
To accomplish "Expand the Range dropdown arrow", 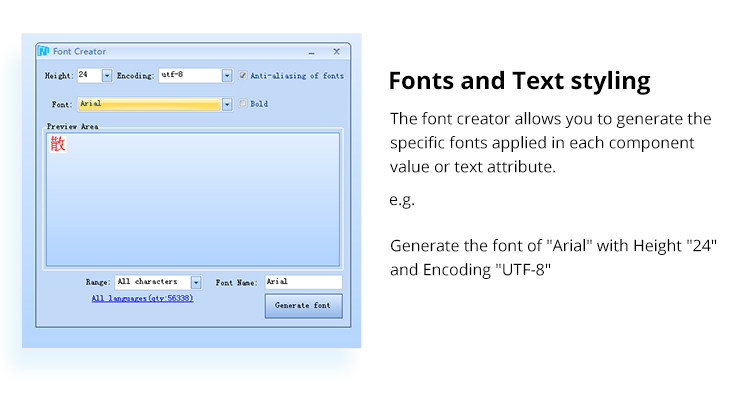I will [x=196, y=283].
